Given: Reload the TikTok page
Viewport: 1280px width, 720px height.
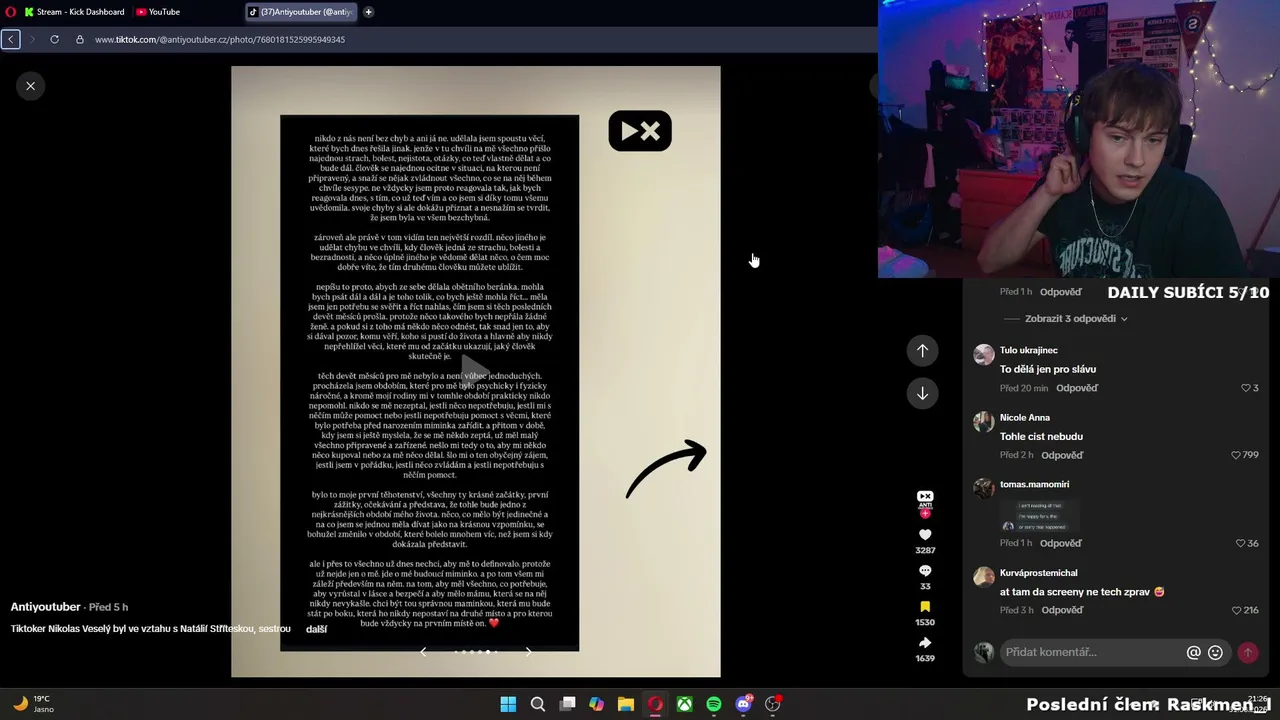Looking at the screenshot, I should [54, 39].
